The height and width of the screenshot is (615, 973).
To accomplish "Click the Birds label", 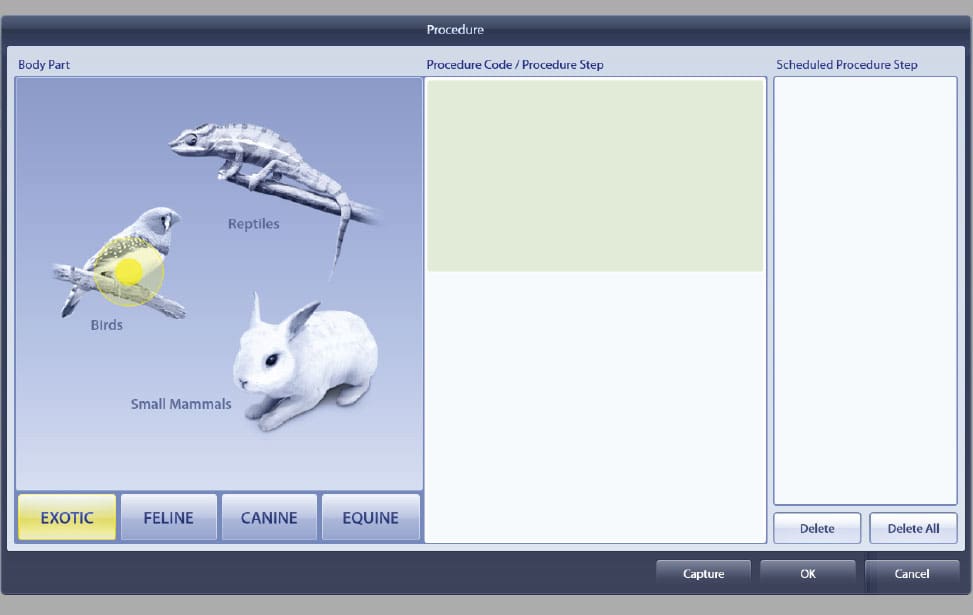I will (x=107, y=325).
